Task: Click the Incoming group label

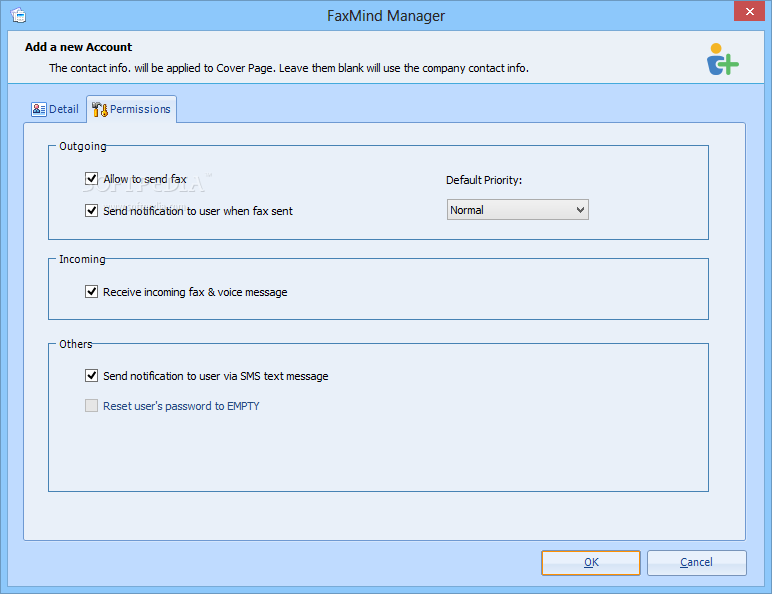Action: (x=82, y=259)
